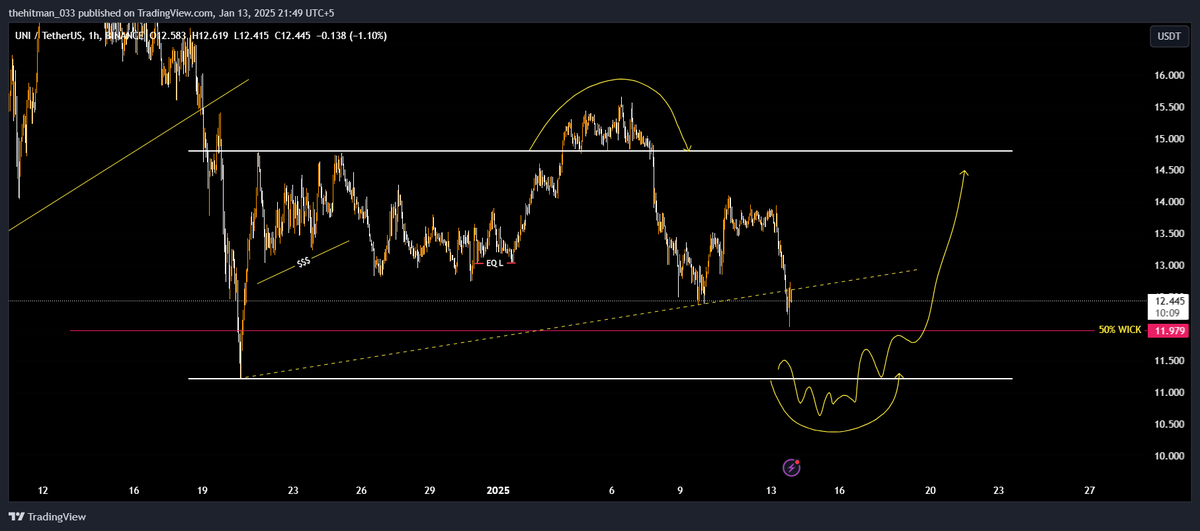Open the USDT currency selector button
The image size is (1200, 531).
point(1169,36)
